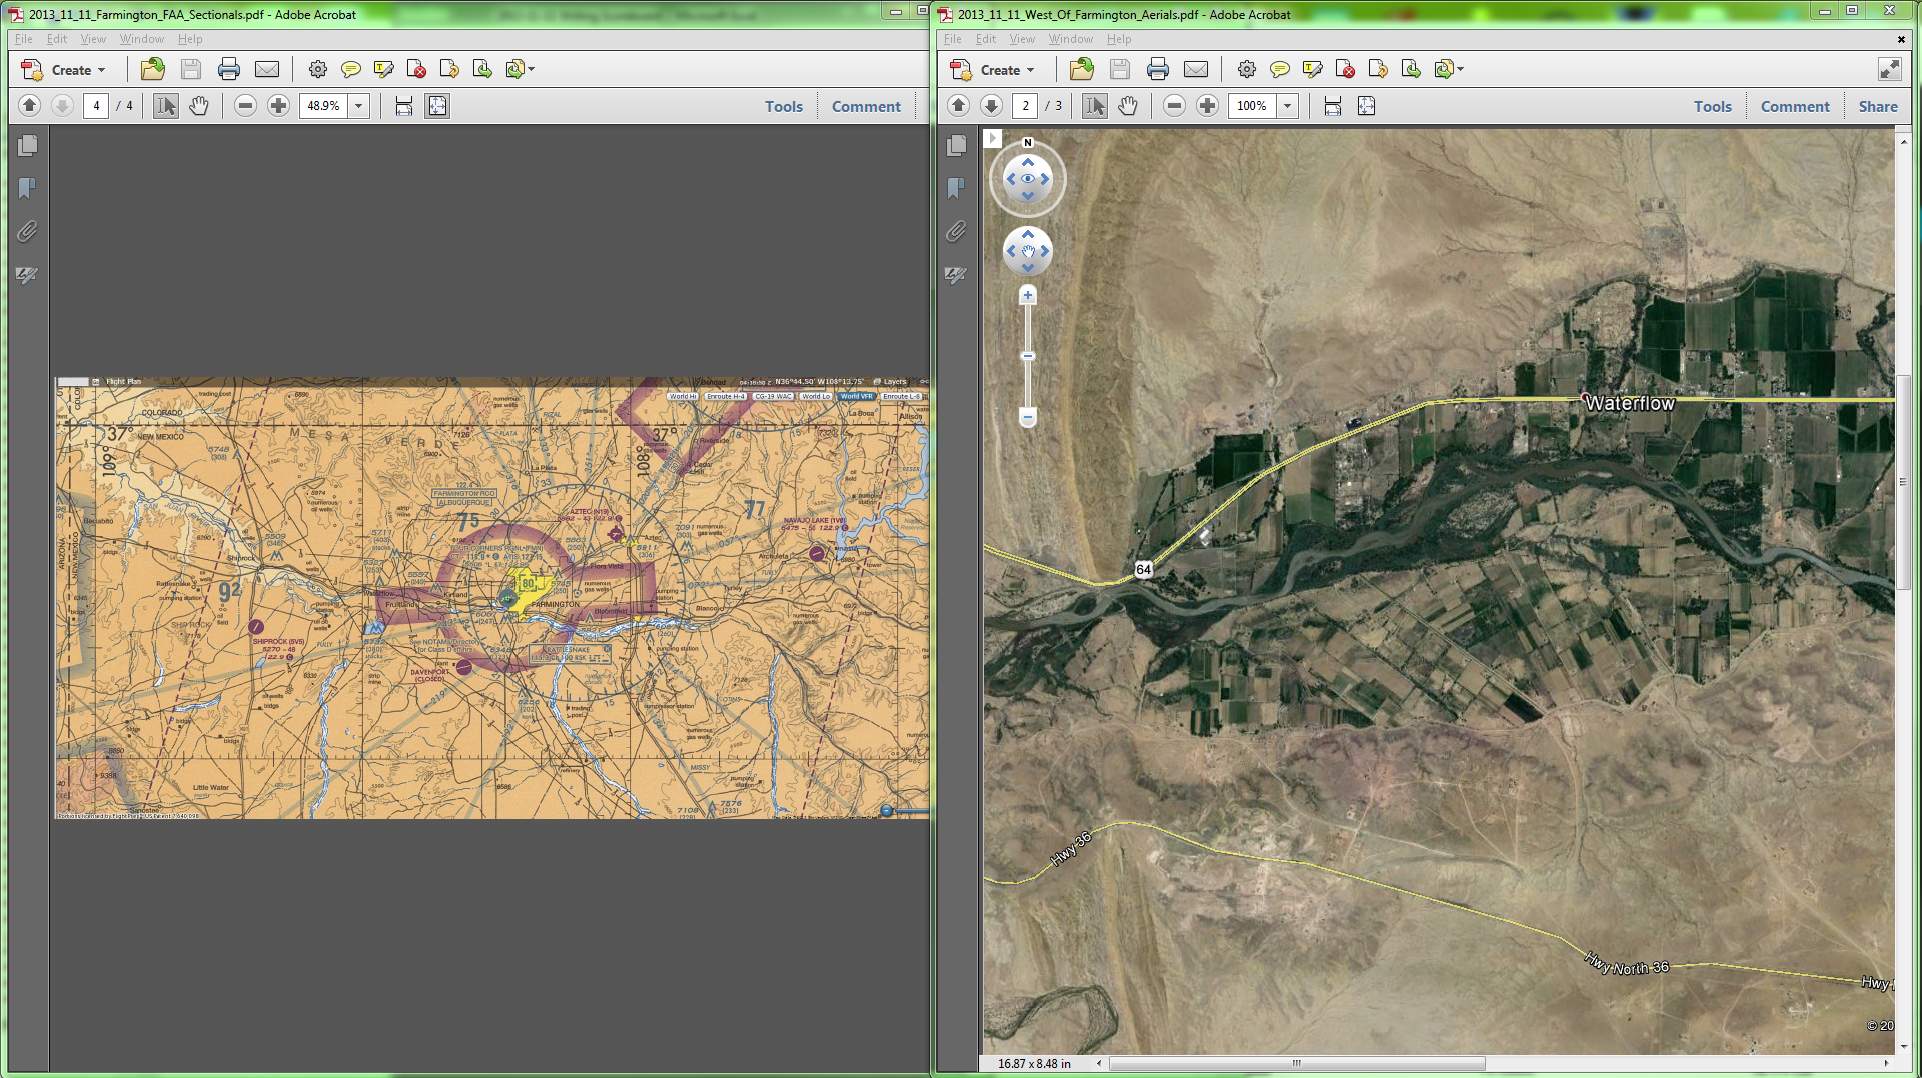
Task: Select the Hand tool in the Sectionals window
Action: coord(199,106)
